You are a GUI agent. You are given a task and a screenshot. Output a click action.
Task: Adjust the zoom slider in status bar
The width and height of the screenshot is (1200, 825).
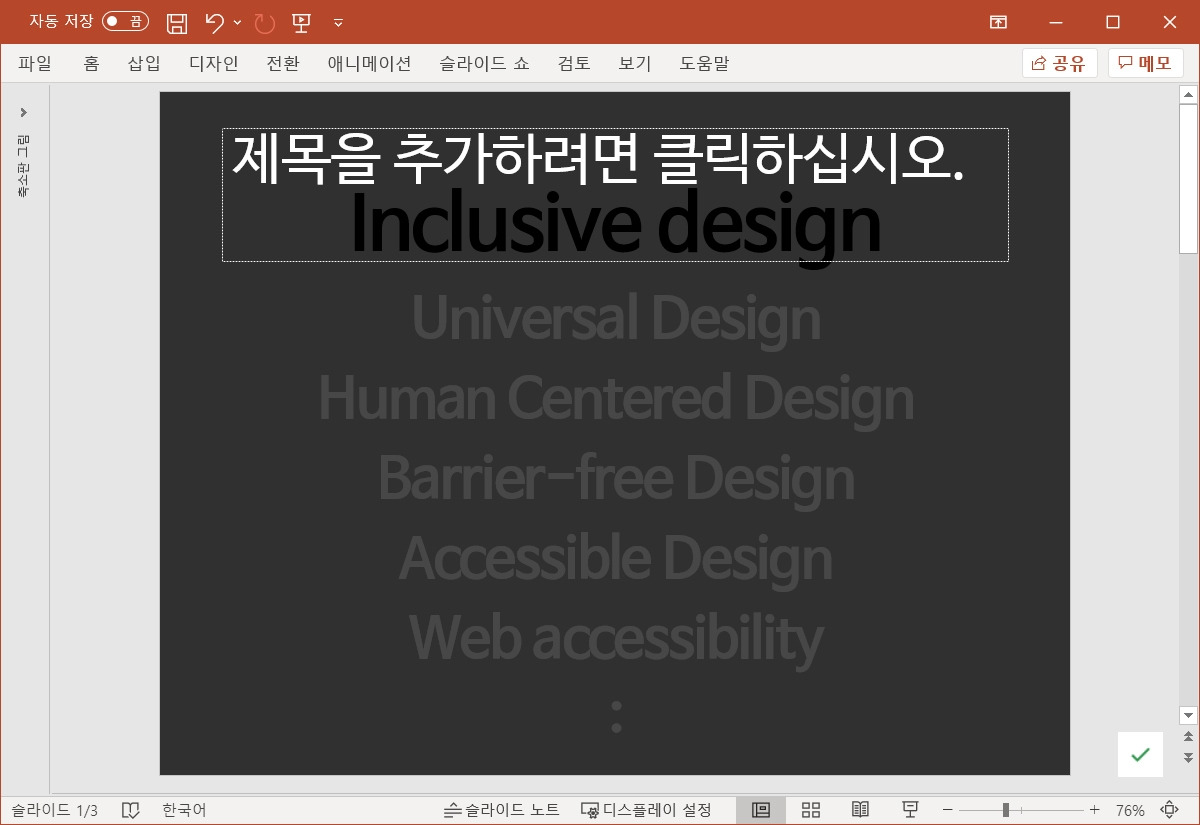1005,809
